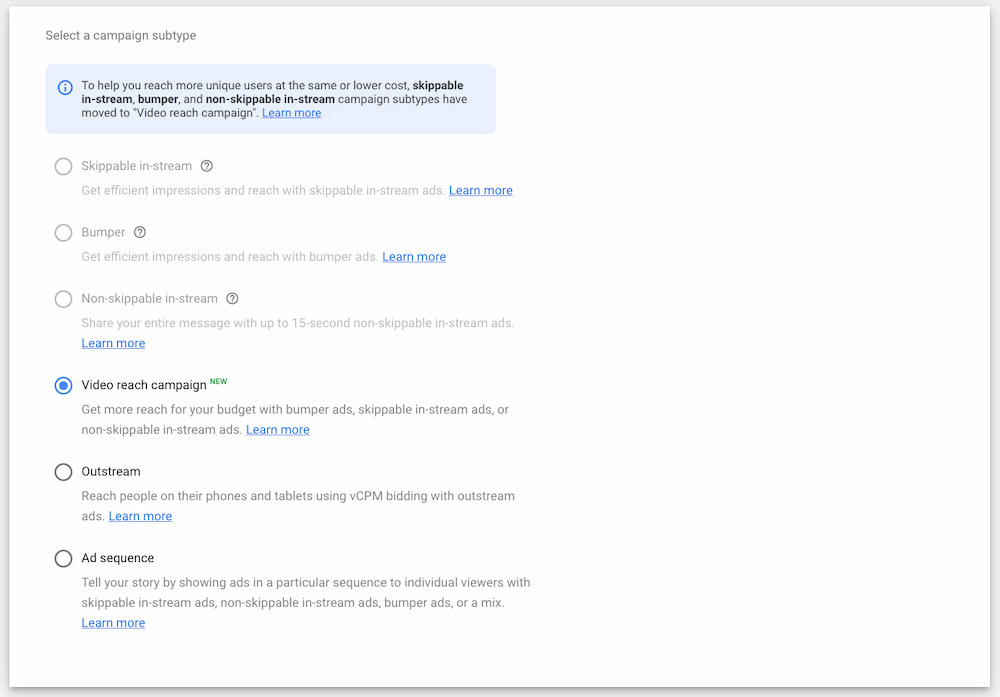Open Learn more for Video reach campaign

(277, 429)
